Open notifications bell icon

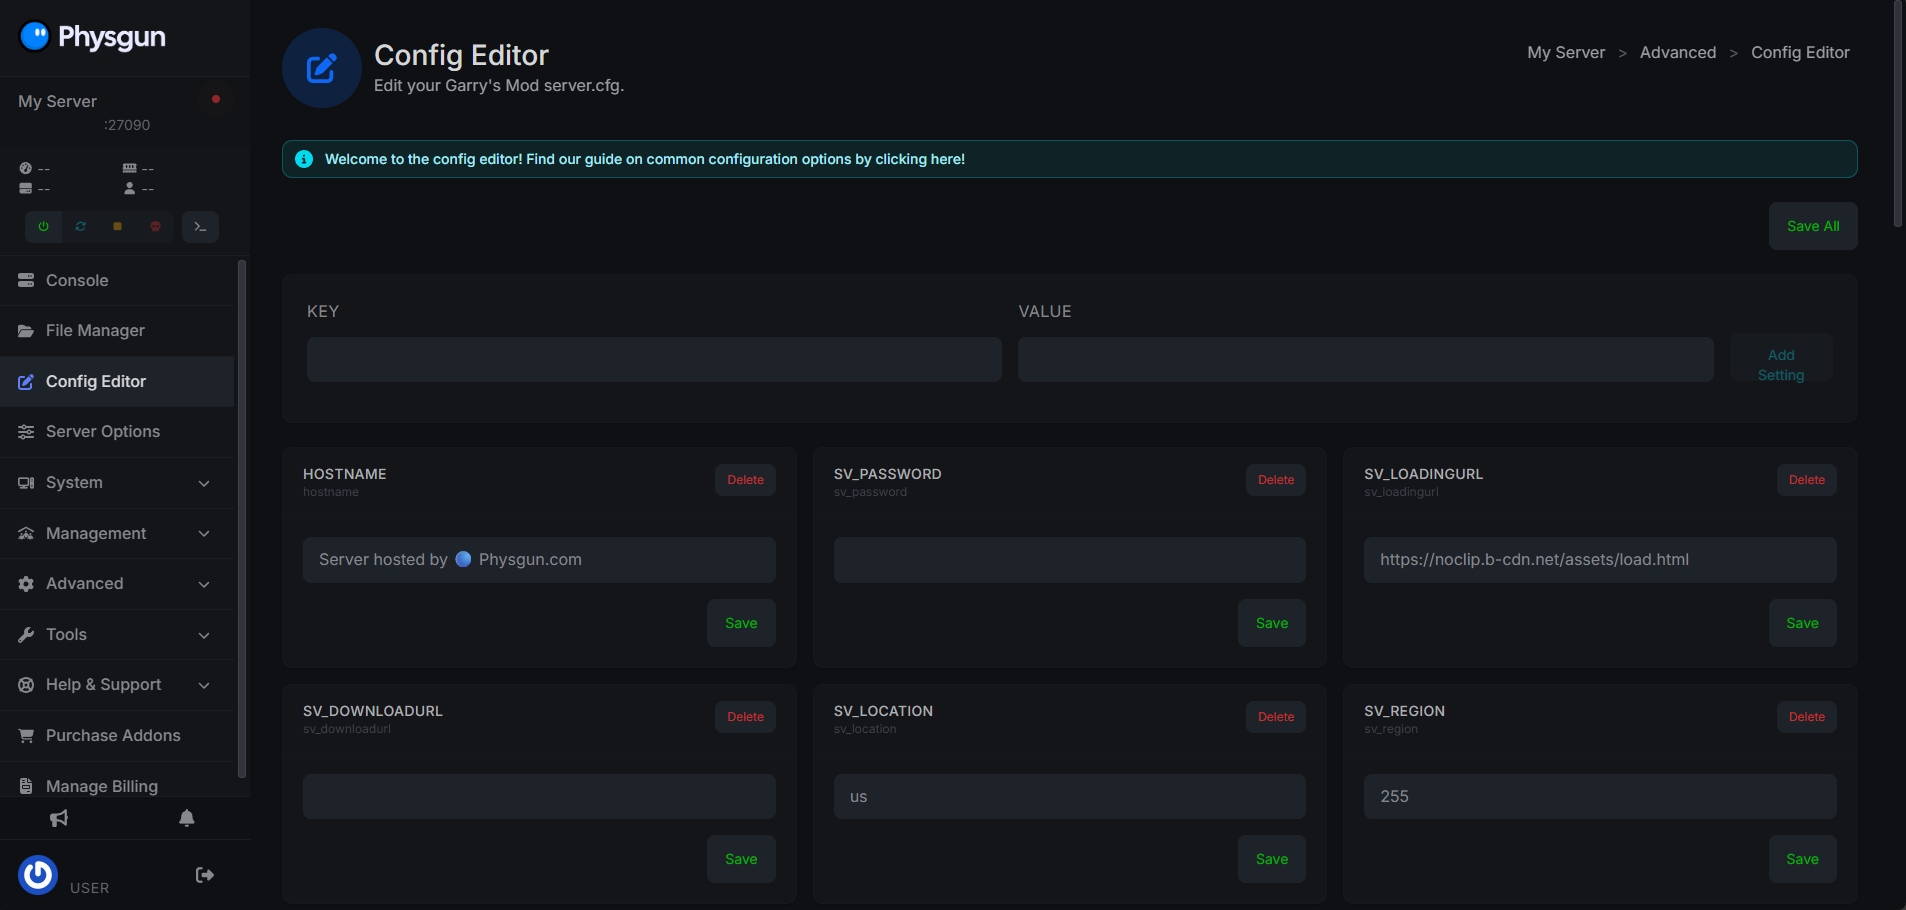tap(186, 818)
